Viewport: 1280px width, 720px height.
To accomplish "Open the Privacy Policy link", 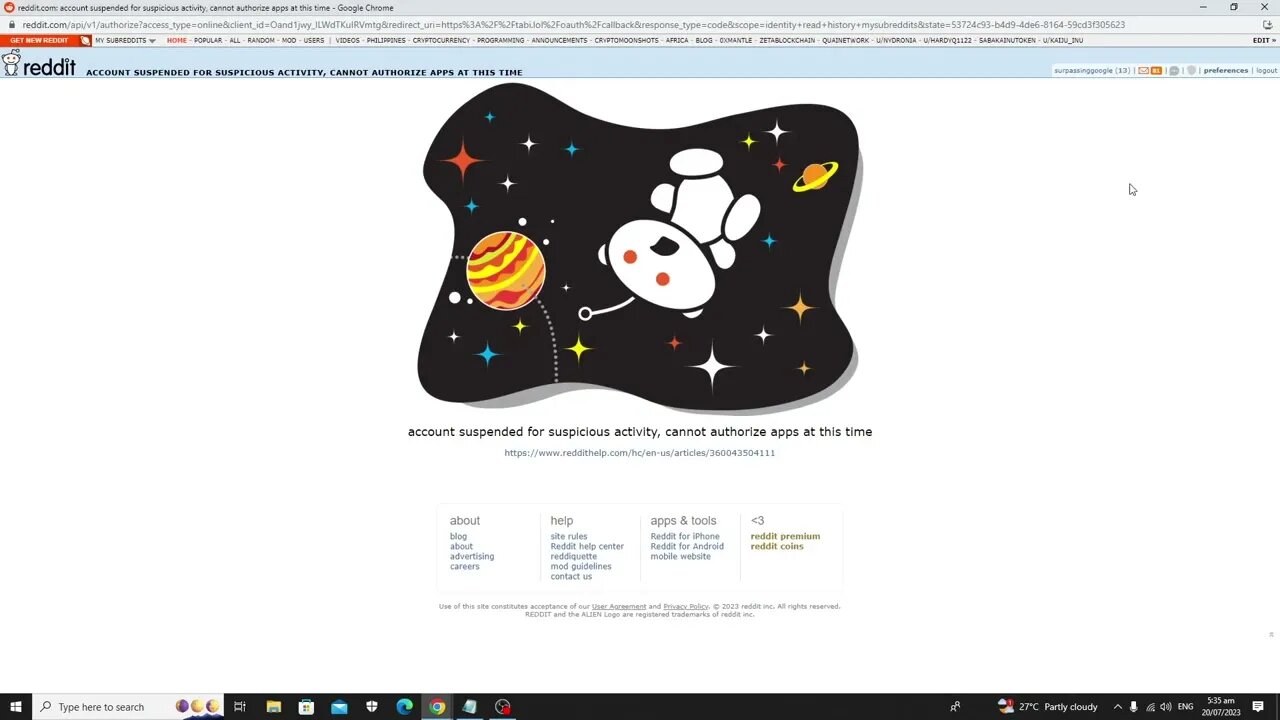I will coord(686,606).
